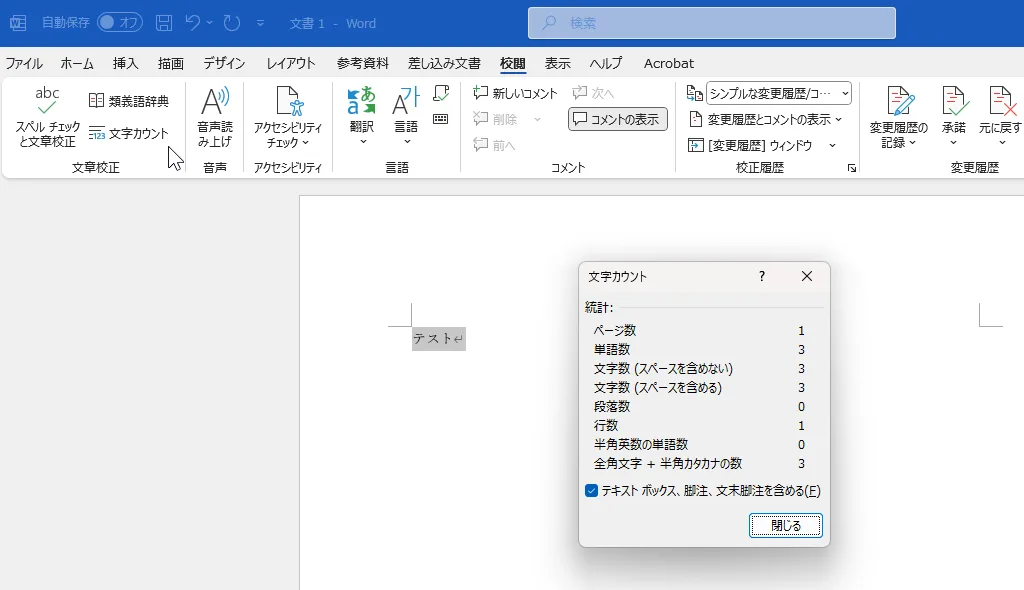Switch to the View (表示) tab
The height and width of the screenshot is (590, 1024).
[557, 63]
